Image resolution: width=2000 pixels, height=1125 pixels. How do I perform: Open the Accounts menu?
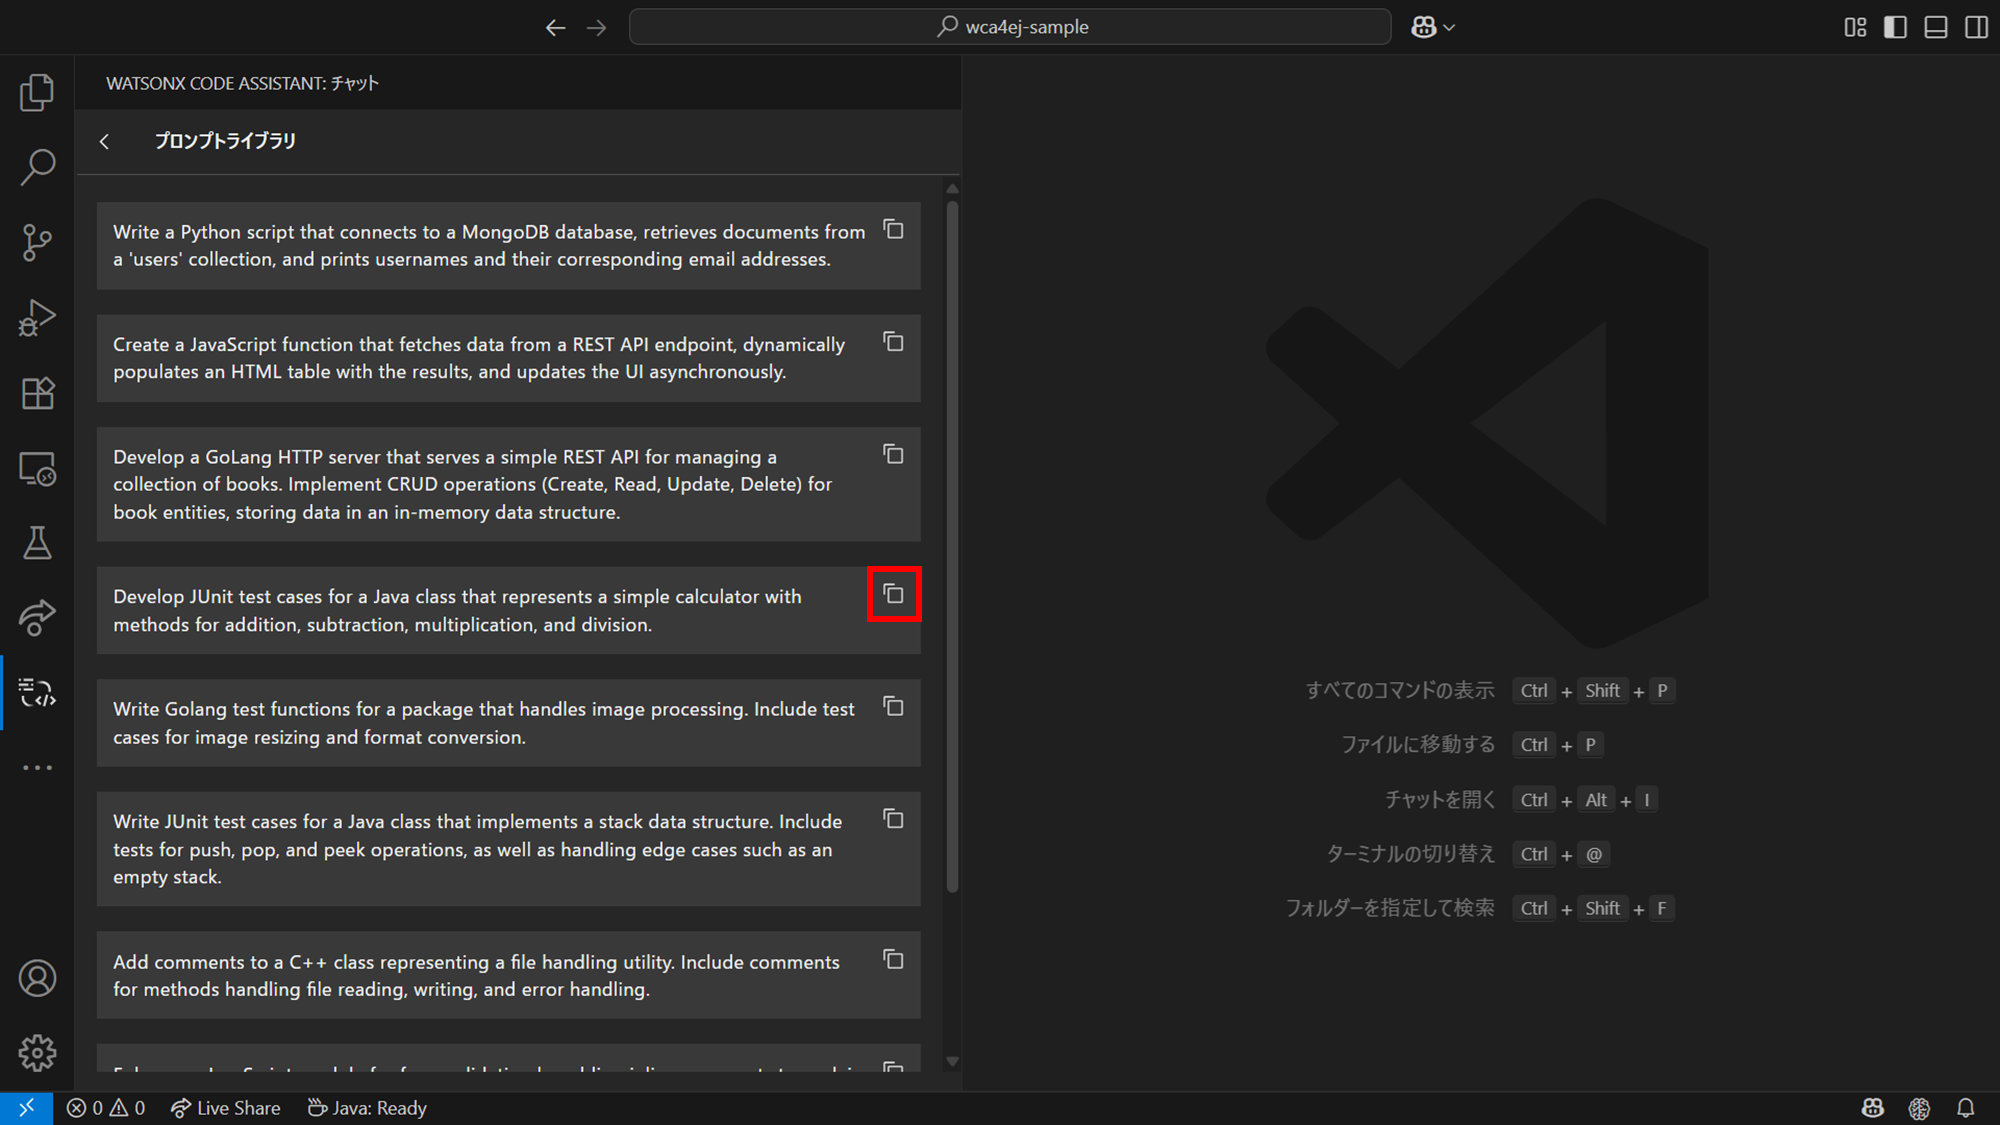click(37, 978)
